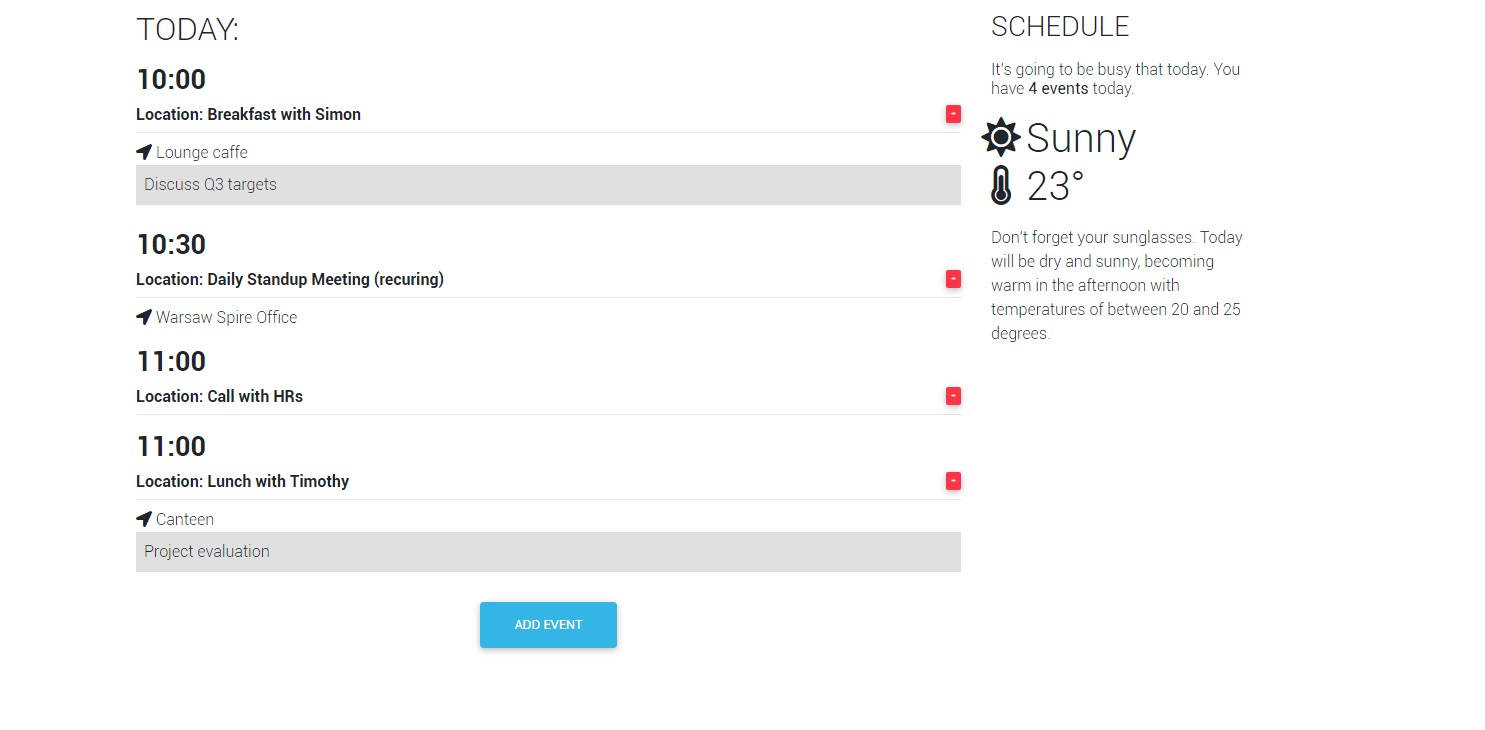Click the minus icon on Call with HRs
This screenshot has width=1485, height=730.
click(x=952, y=395)
